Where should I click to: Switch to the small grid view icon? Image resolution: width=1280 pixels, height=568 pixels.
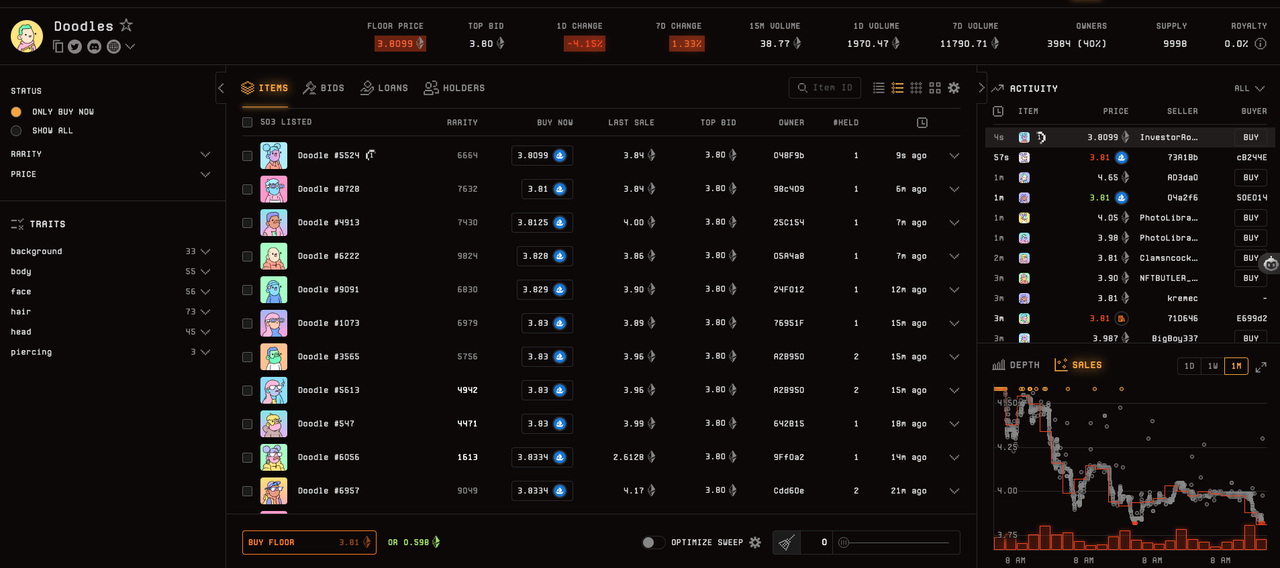tap(916, 88)
